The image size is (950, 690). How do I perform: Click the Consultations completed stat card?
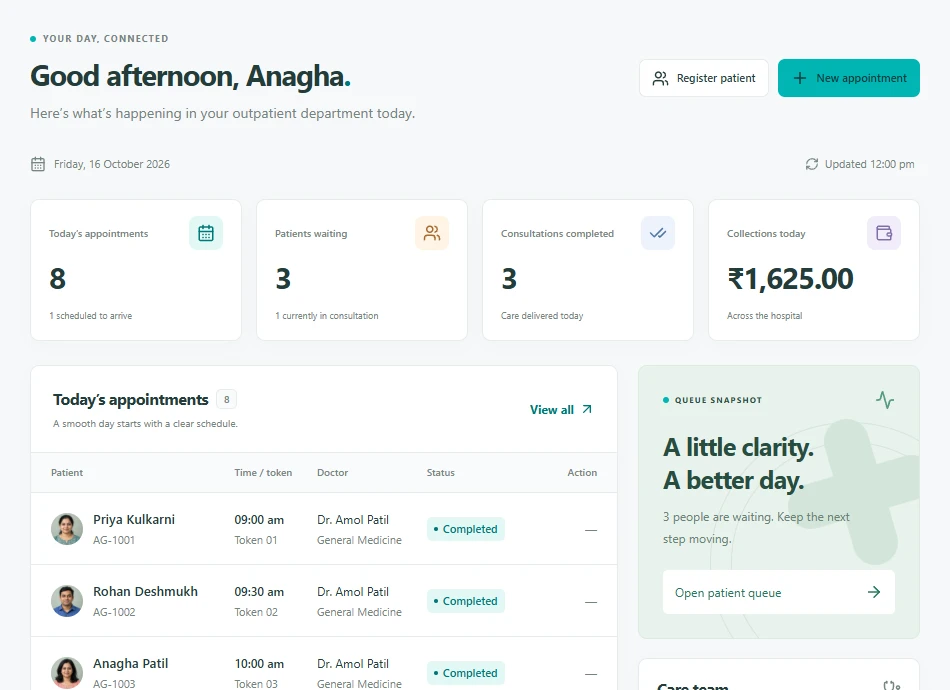[588, 270]
